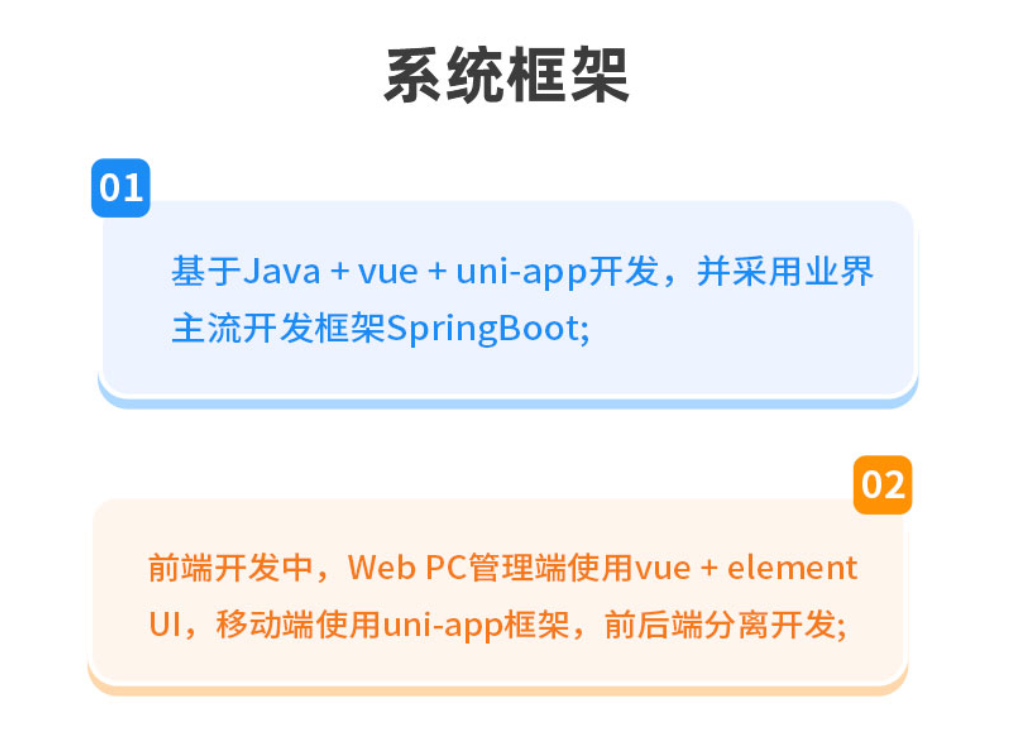
Task: Click the light blue bottom edge of card 01
Action: click(508, 403)
